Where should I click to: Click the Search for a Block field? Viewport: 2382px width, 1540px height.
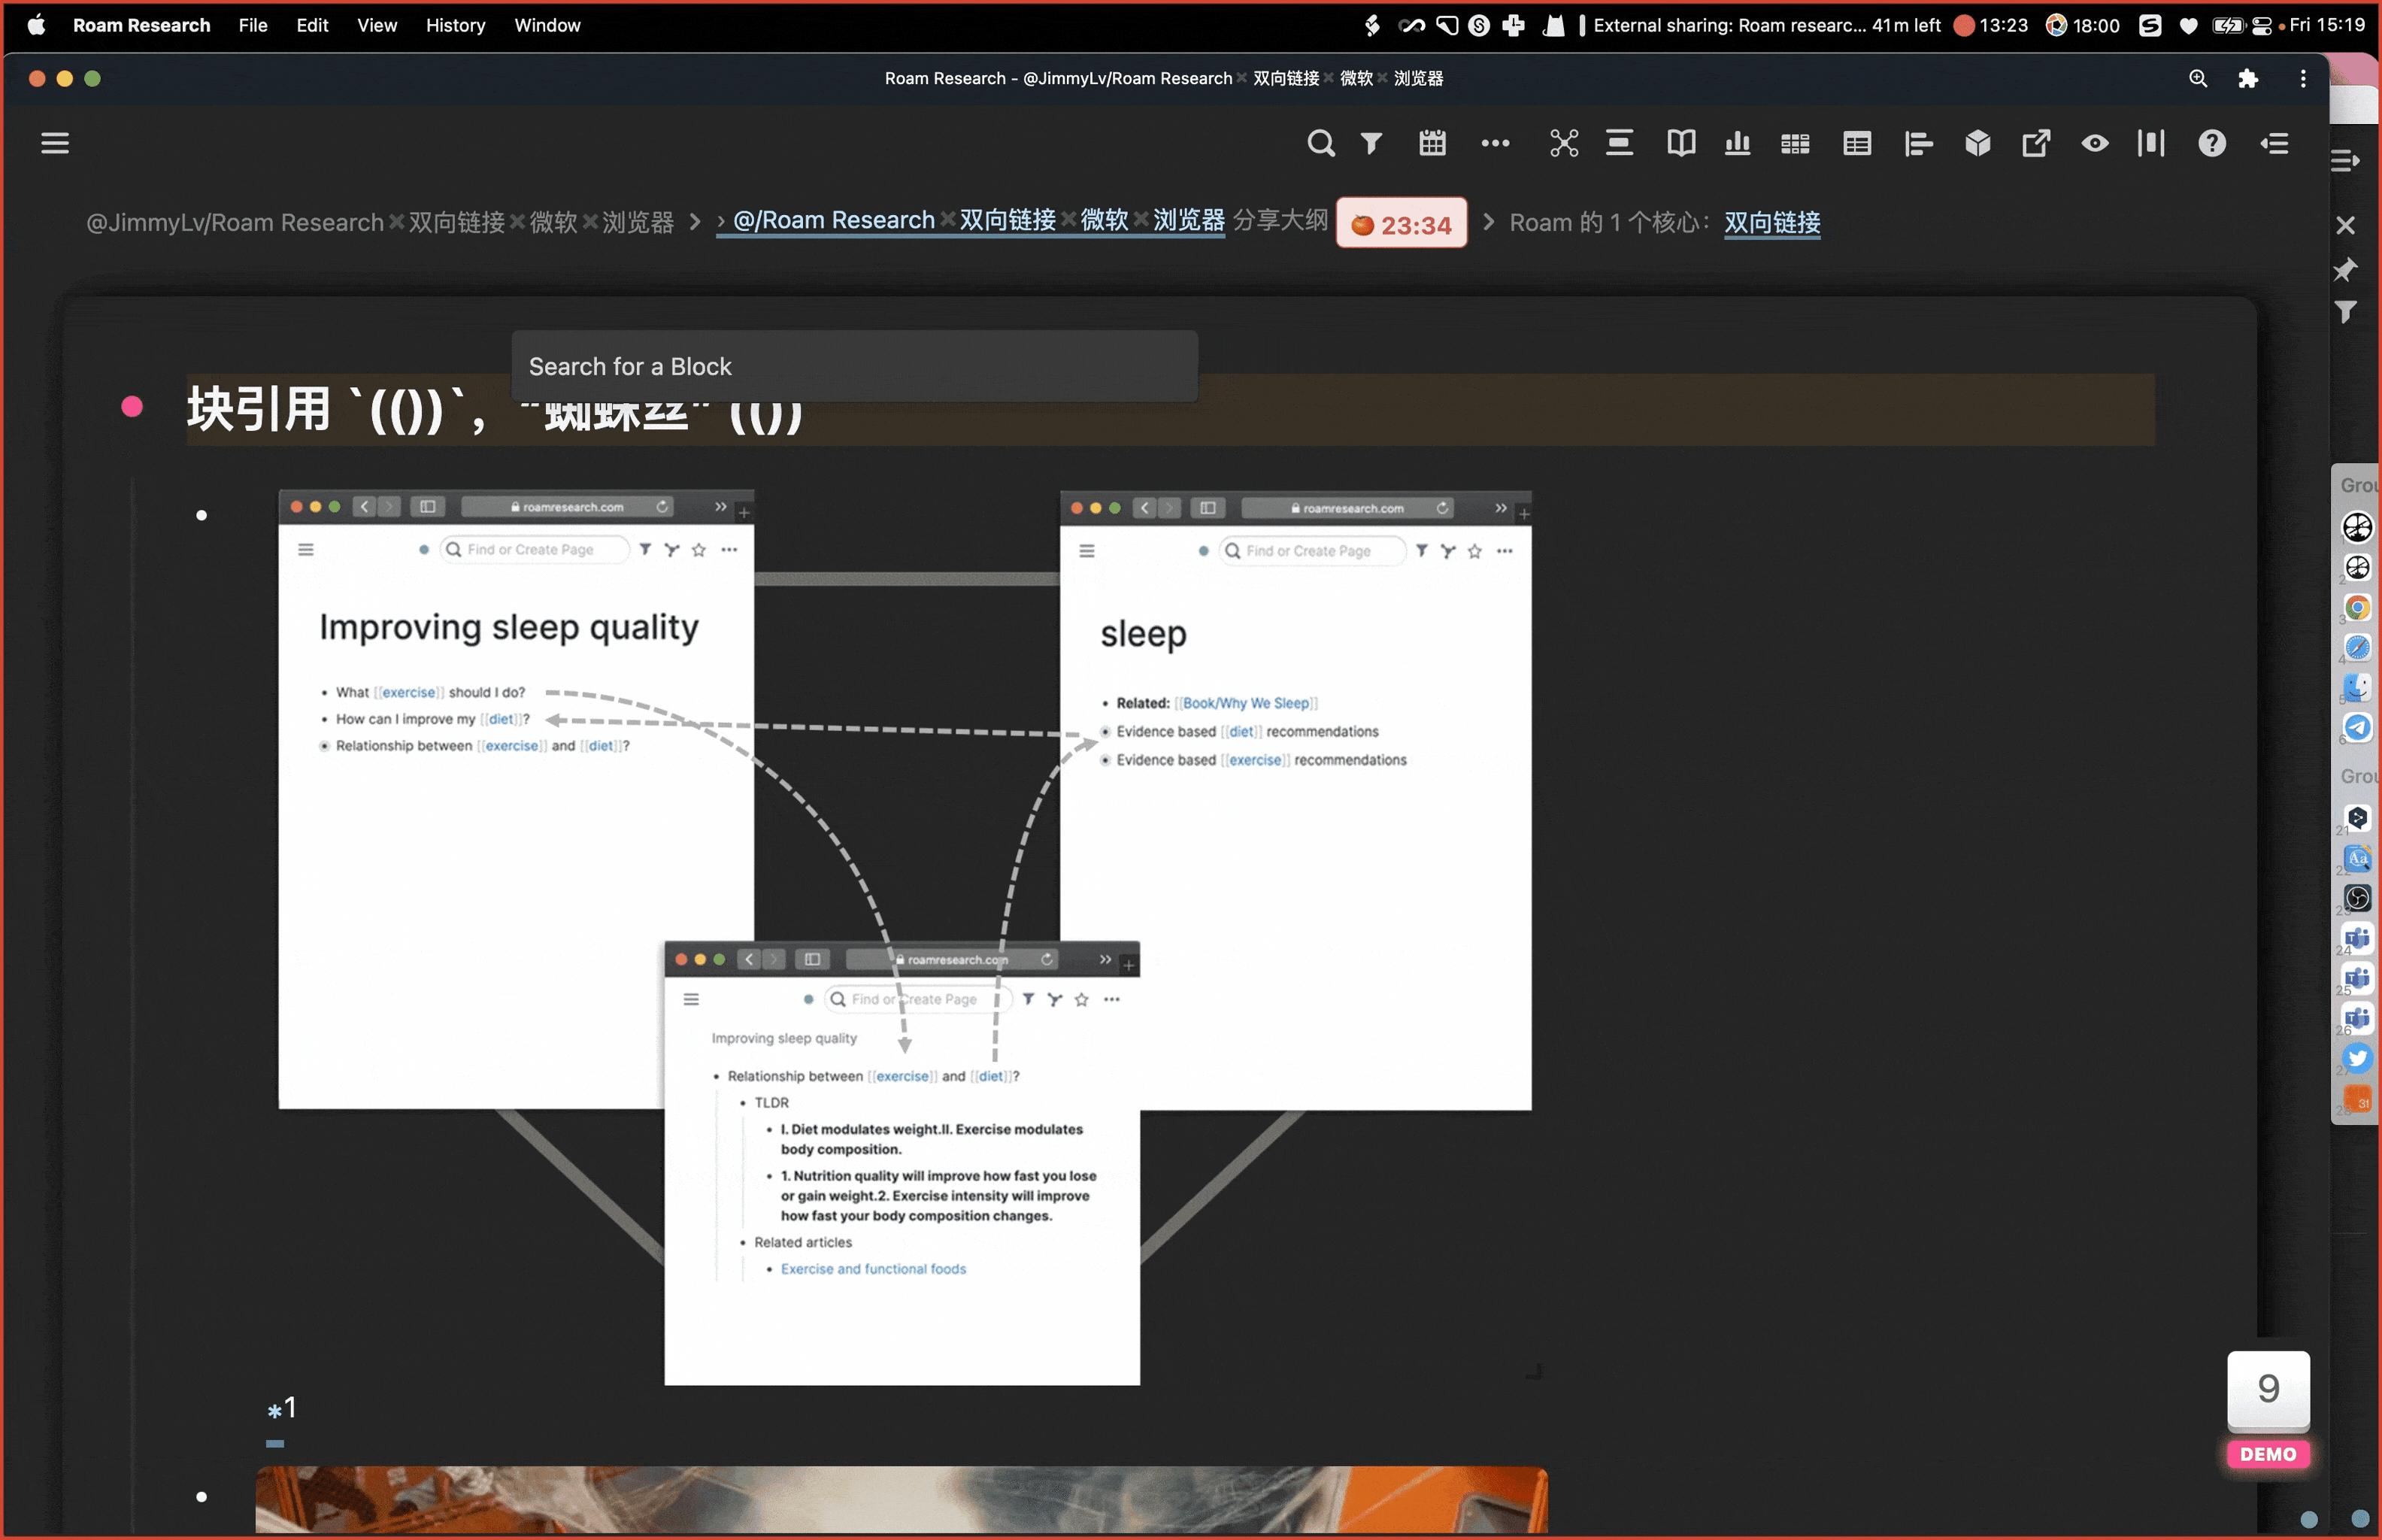tap(854, 366)
